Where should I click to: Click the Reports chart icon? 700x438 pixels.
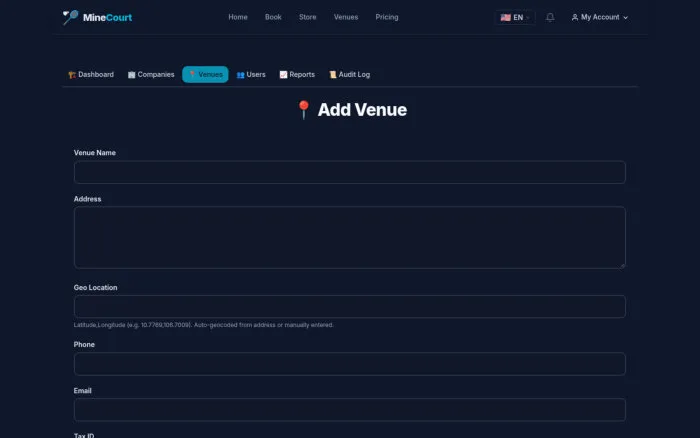coord(283,75)
